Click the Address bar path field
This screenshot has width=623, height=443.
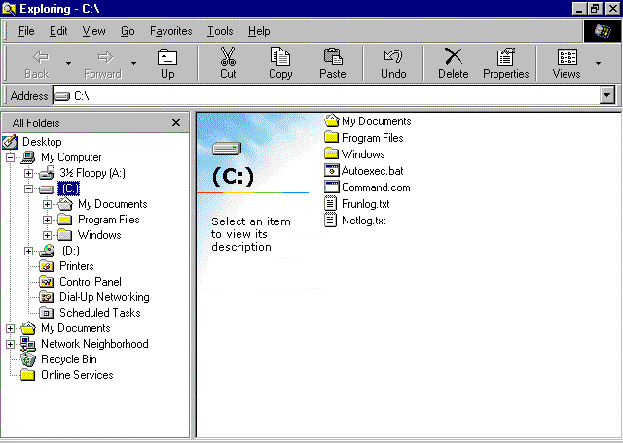point(330,95)
